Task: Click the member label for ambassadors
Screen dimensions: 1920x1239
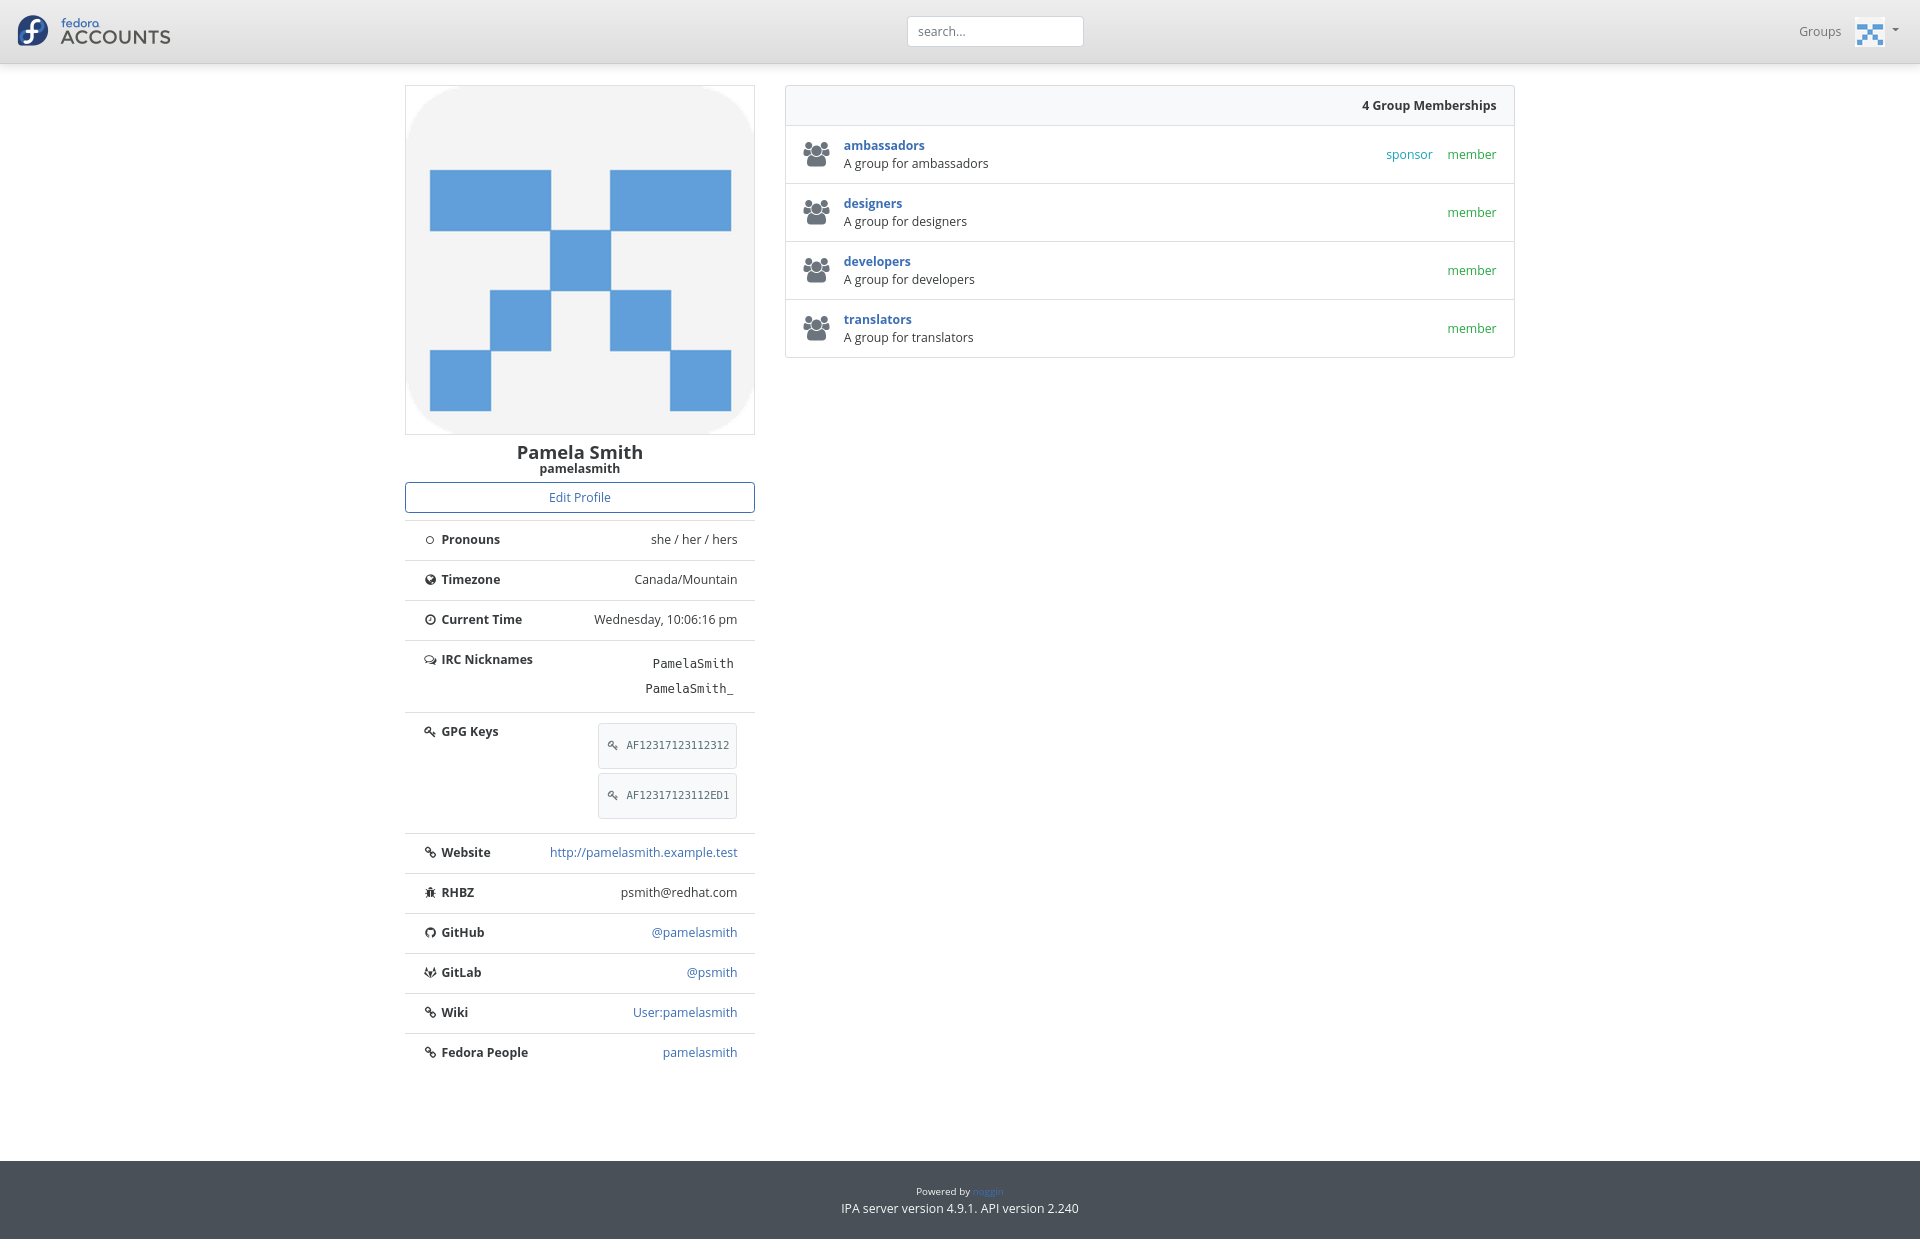Action: (1472, 155)
